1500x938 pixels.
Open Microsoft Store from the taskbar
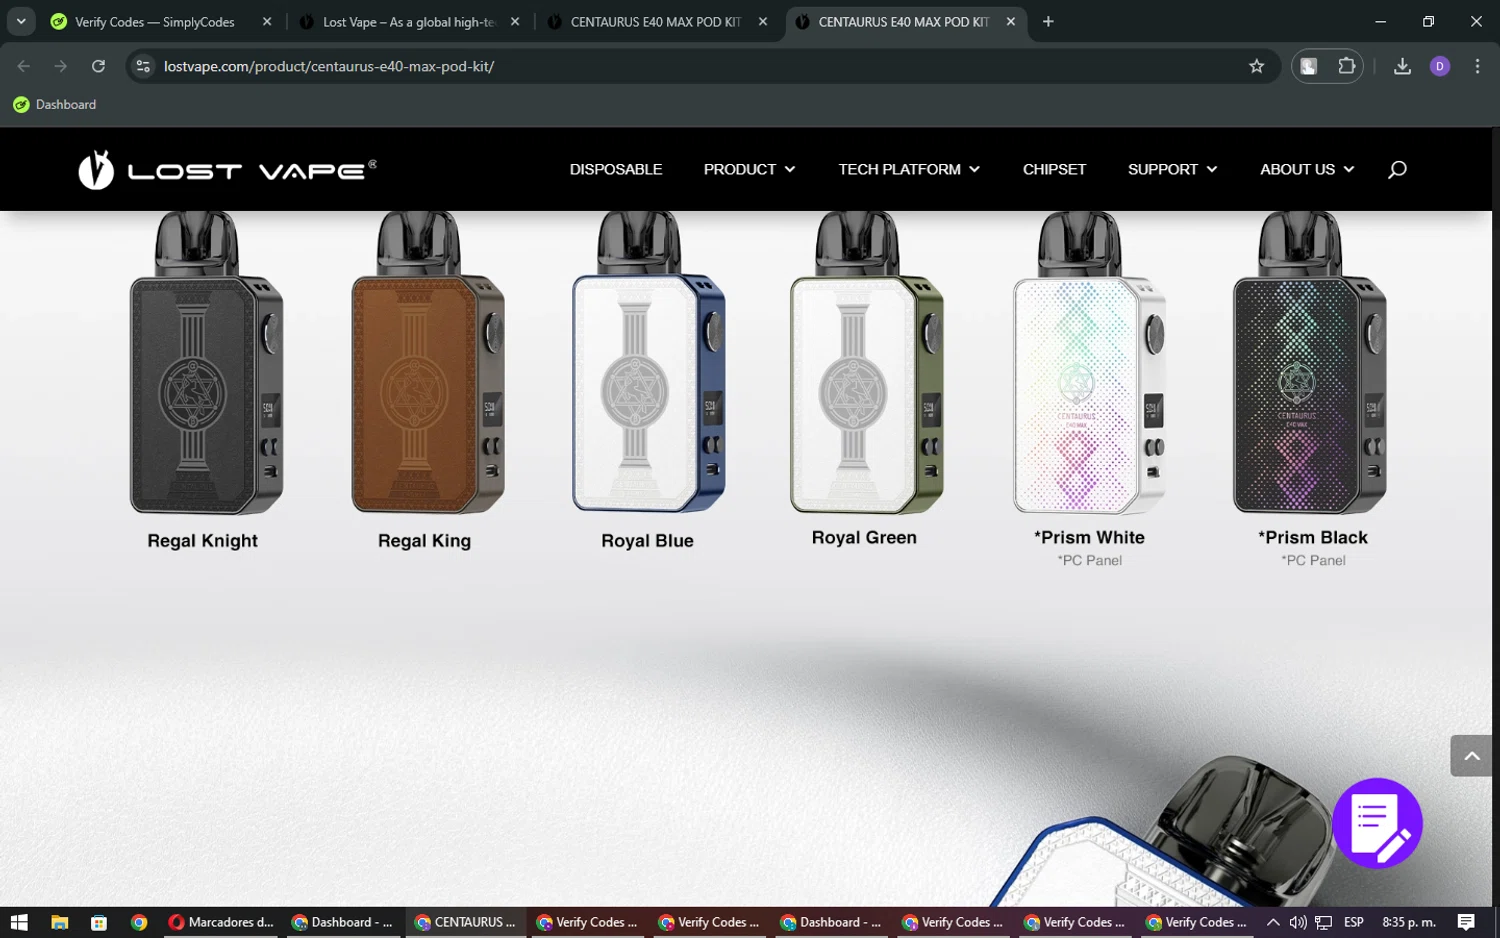(x=99, y=922)
